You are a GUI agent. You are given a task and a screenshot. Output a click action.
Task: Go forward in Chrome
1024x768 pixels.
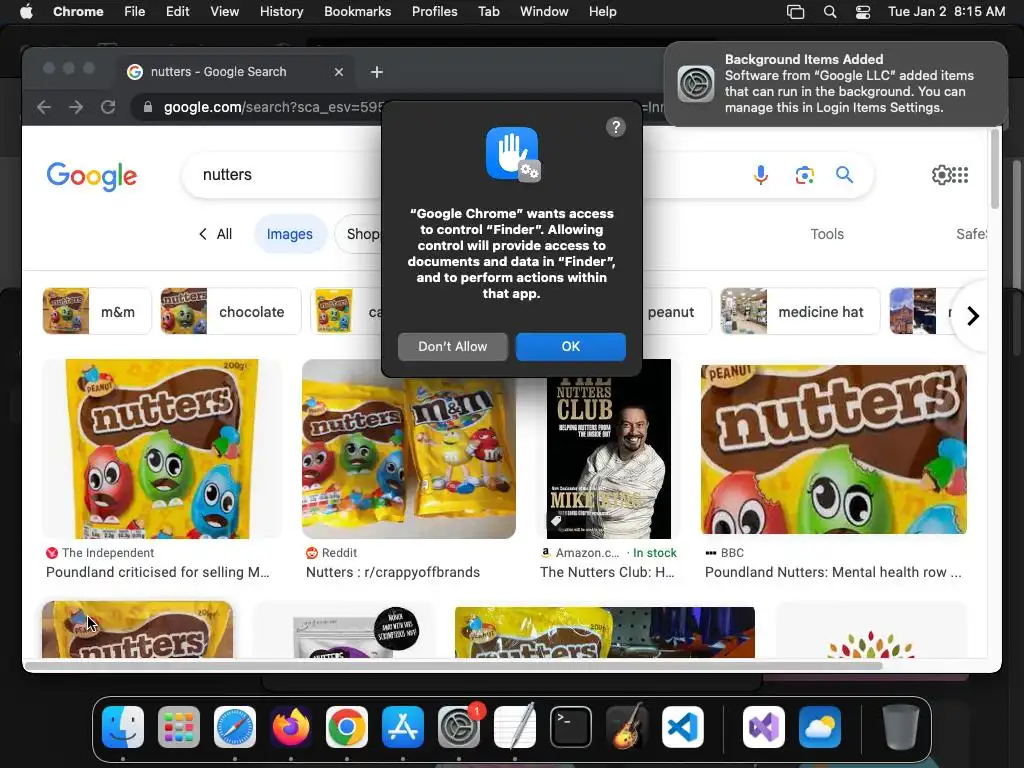click(76, 107)
